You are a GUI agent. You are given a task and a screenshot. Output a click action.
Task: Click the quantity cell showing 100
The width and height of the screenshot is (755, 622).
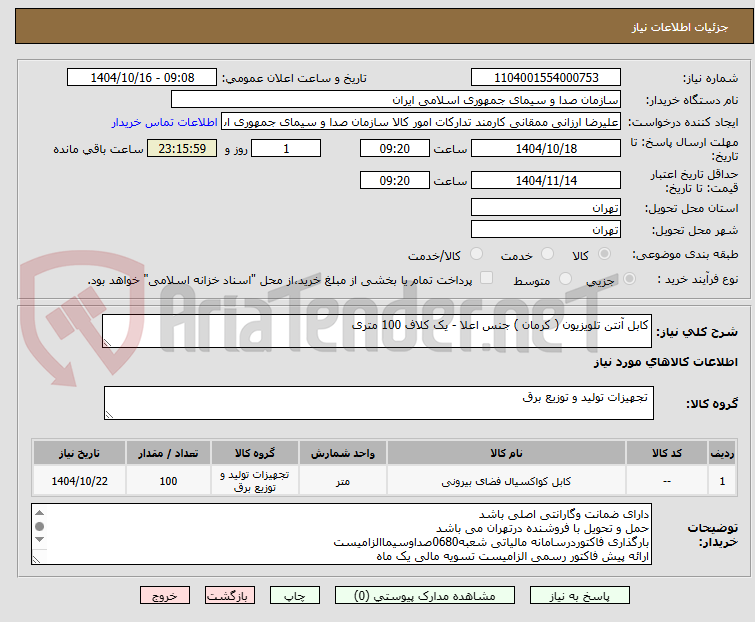[x=168, y=481]
